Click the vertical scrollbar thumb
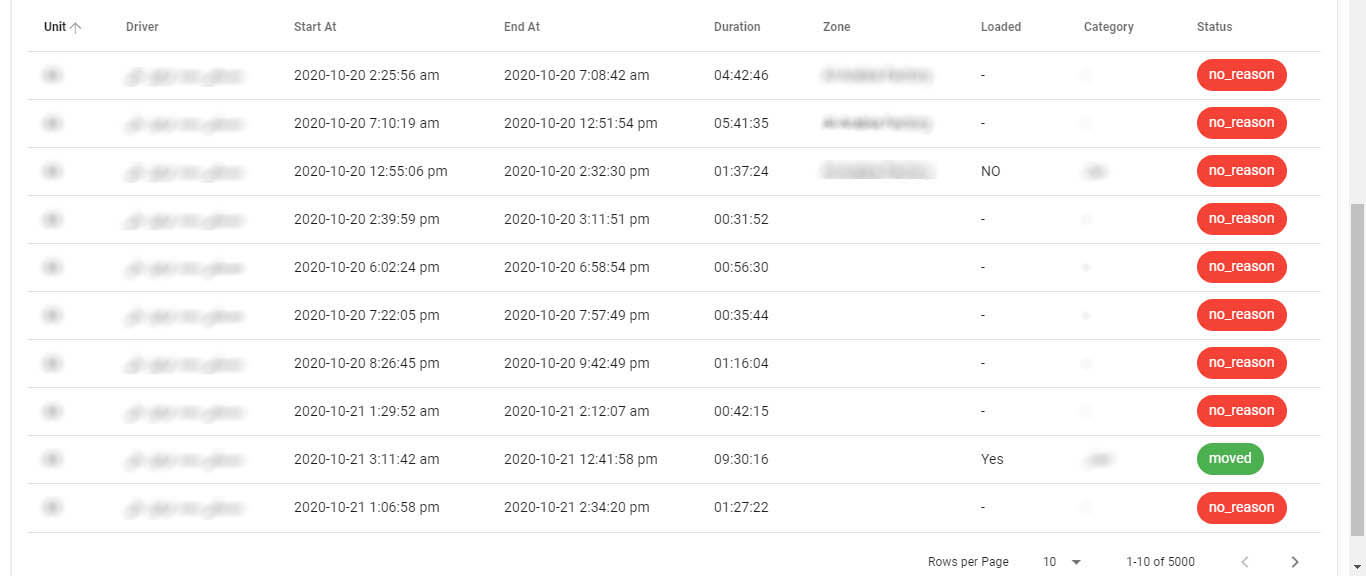 (1357, 375)
